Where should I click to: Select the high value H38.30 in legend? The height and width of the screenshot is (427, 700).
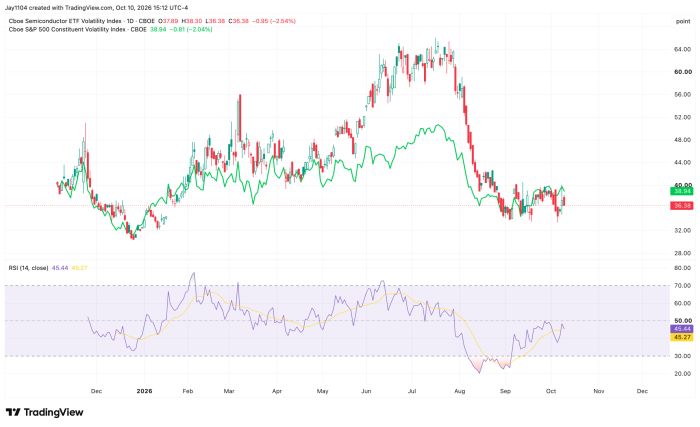tap(192, 21)
